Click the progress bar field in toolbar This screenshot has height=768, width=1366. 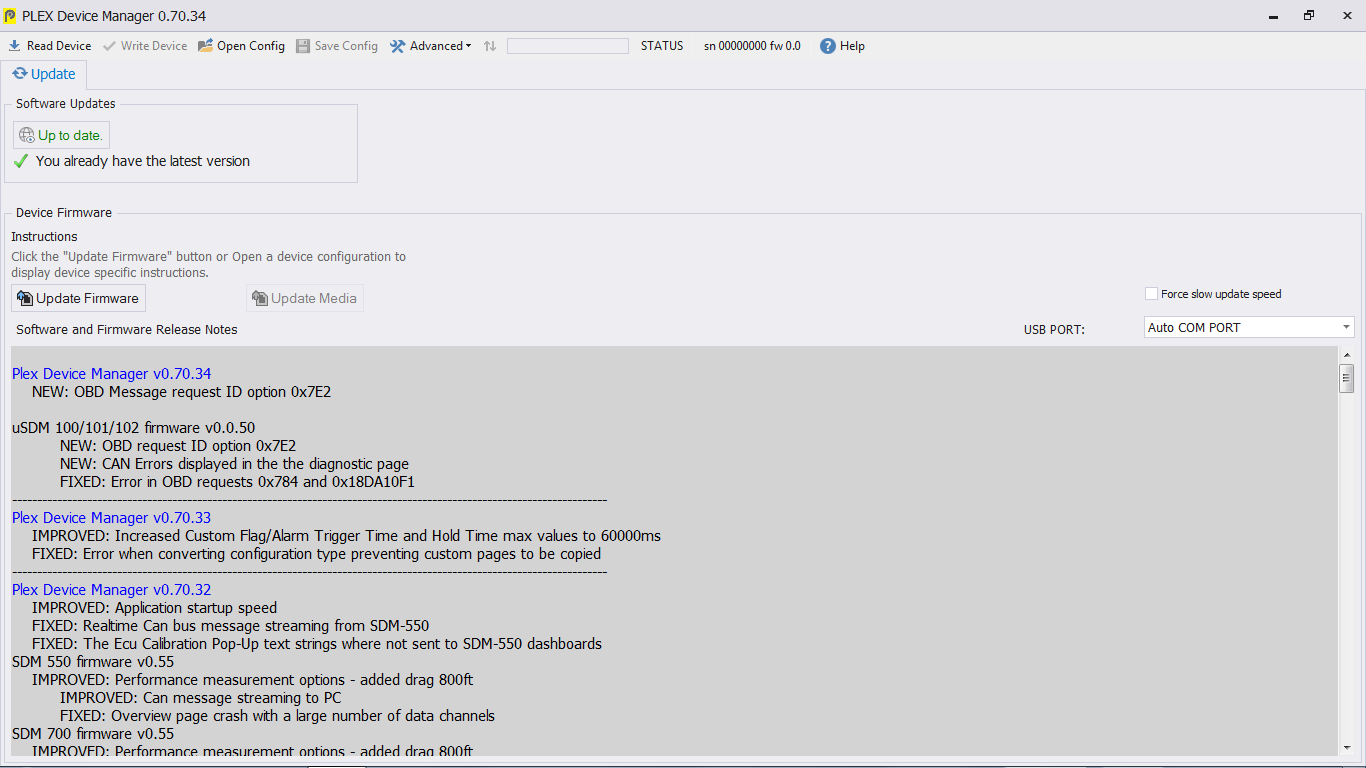tap(568, 46)
